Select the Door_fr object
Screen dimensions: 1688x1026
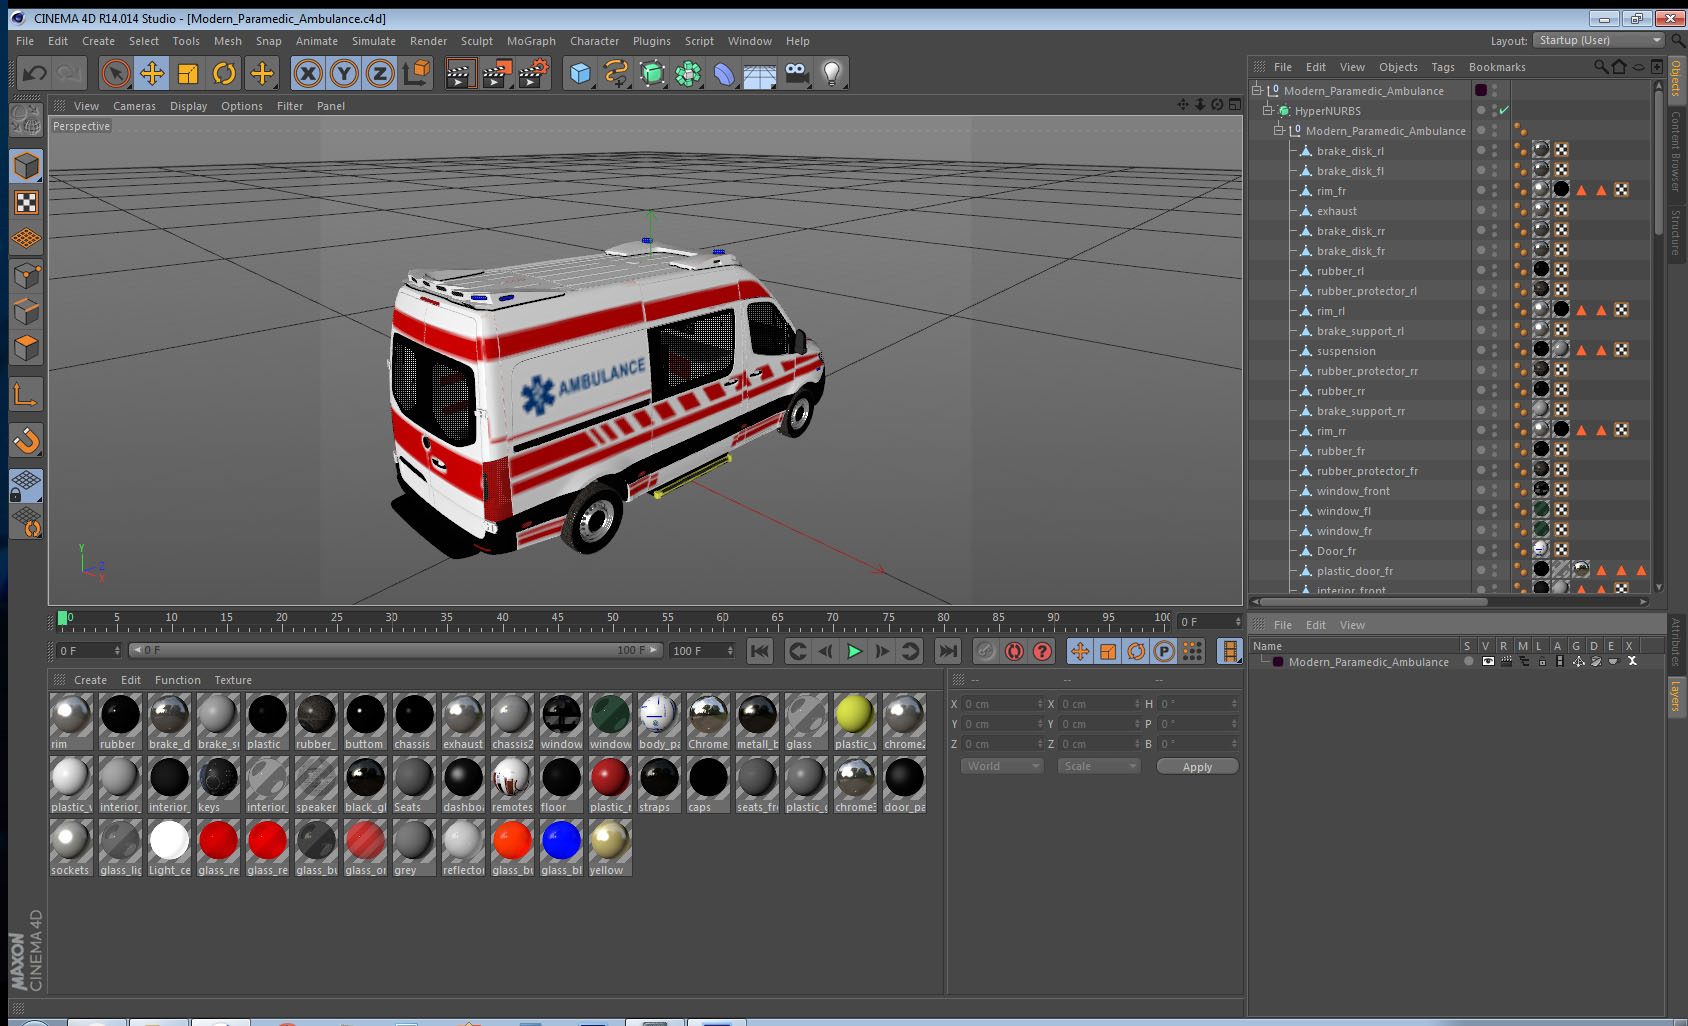[x=1336, y=551]
